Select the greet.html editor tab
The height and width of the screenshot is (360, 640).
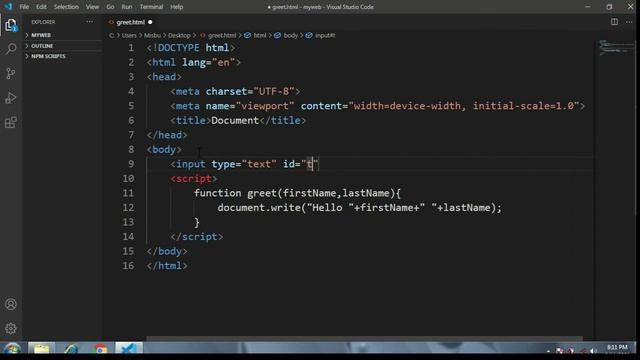pyautogui.click(x=130, y=22)
